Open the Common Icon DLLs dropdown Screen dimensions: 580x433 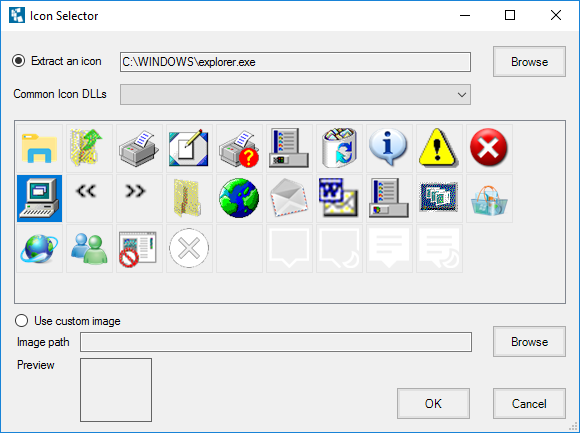click(295, 95)
